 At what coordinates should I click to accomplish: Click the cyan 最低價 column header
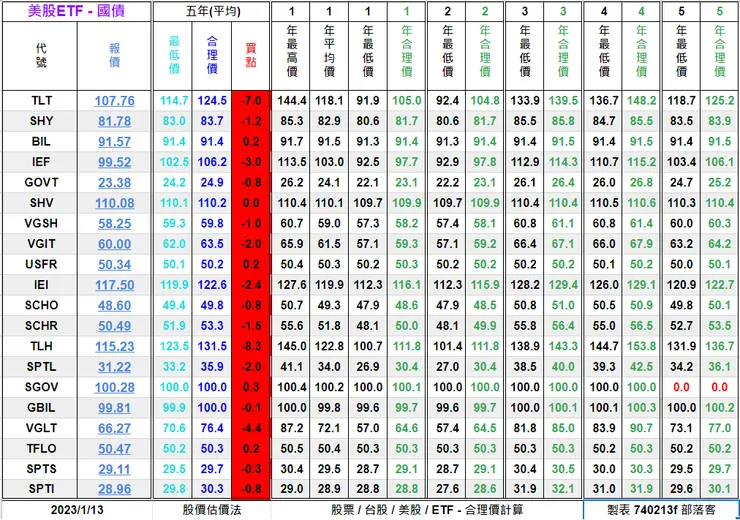coord(174,56)
